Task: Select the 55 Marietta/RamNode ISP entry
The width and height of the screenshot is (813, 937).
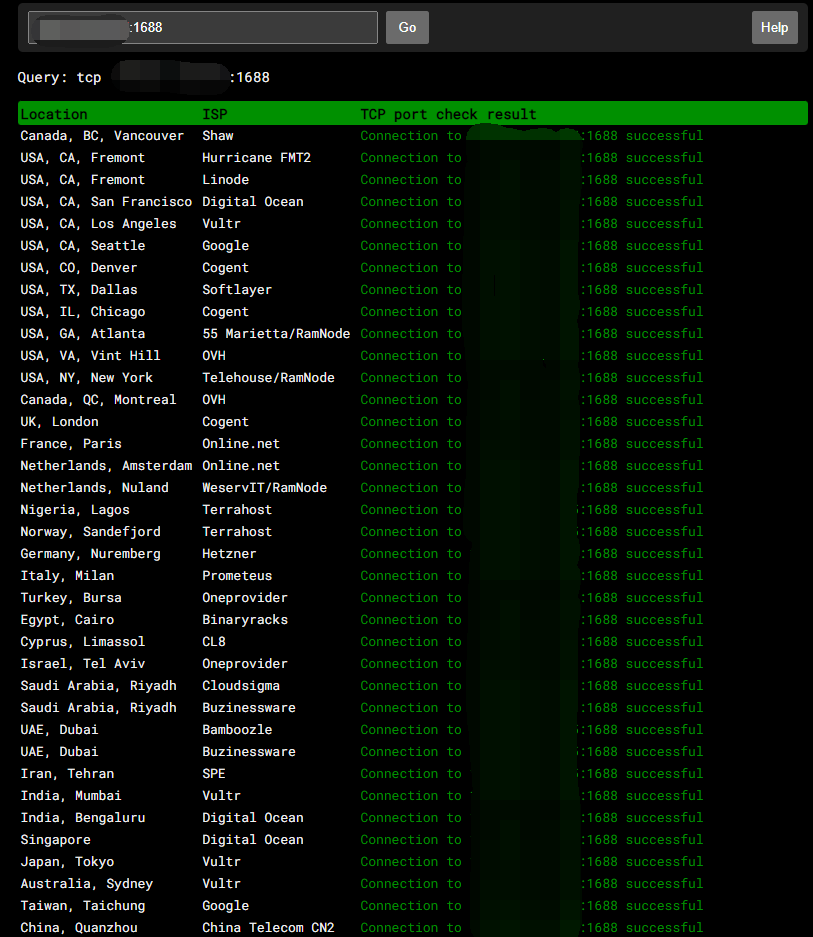Action: tap(276, 334)
